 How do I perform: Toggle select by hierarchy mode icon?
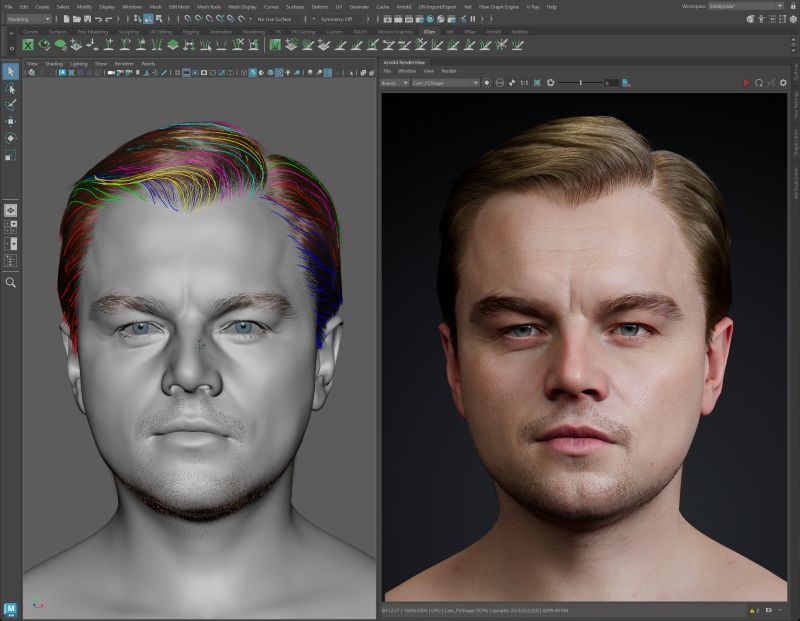click(137, 19)
